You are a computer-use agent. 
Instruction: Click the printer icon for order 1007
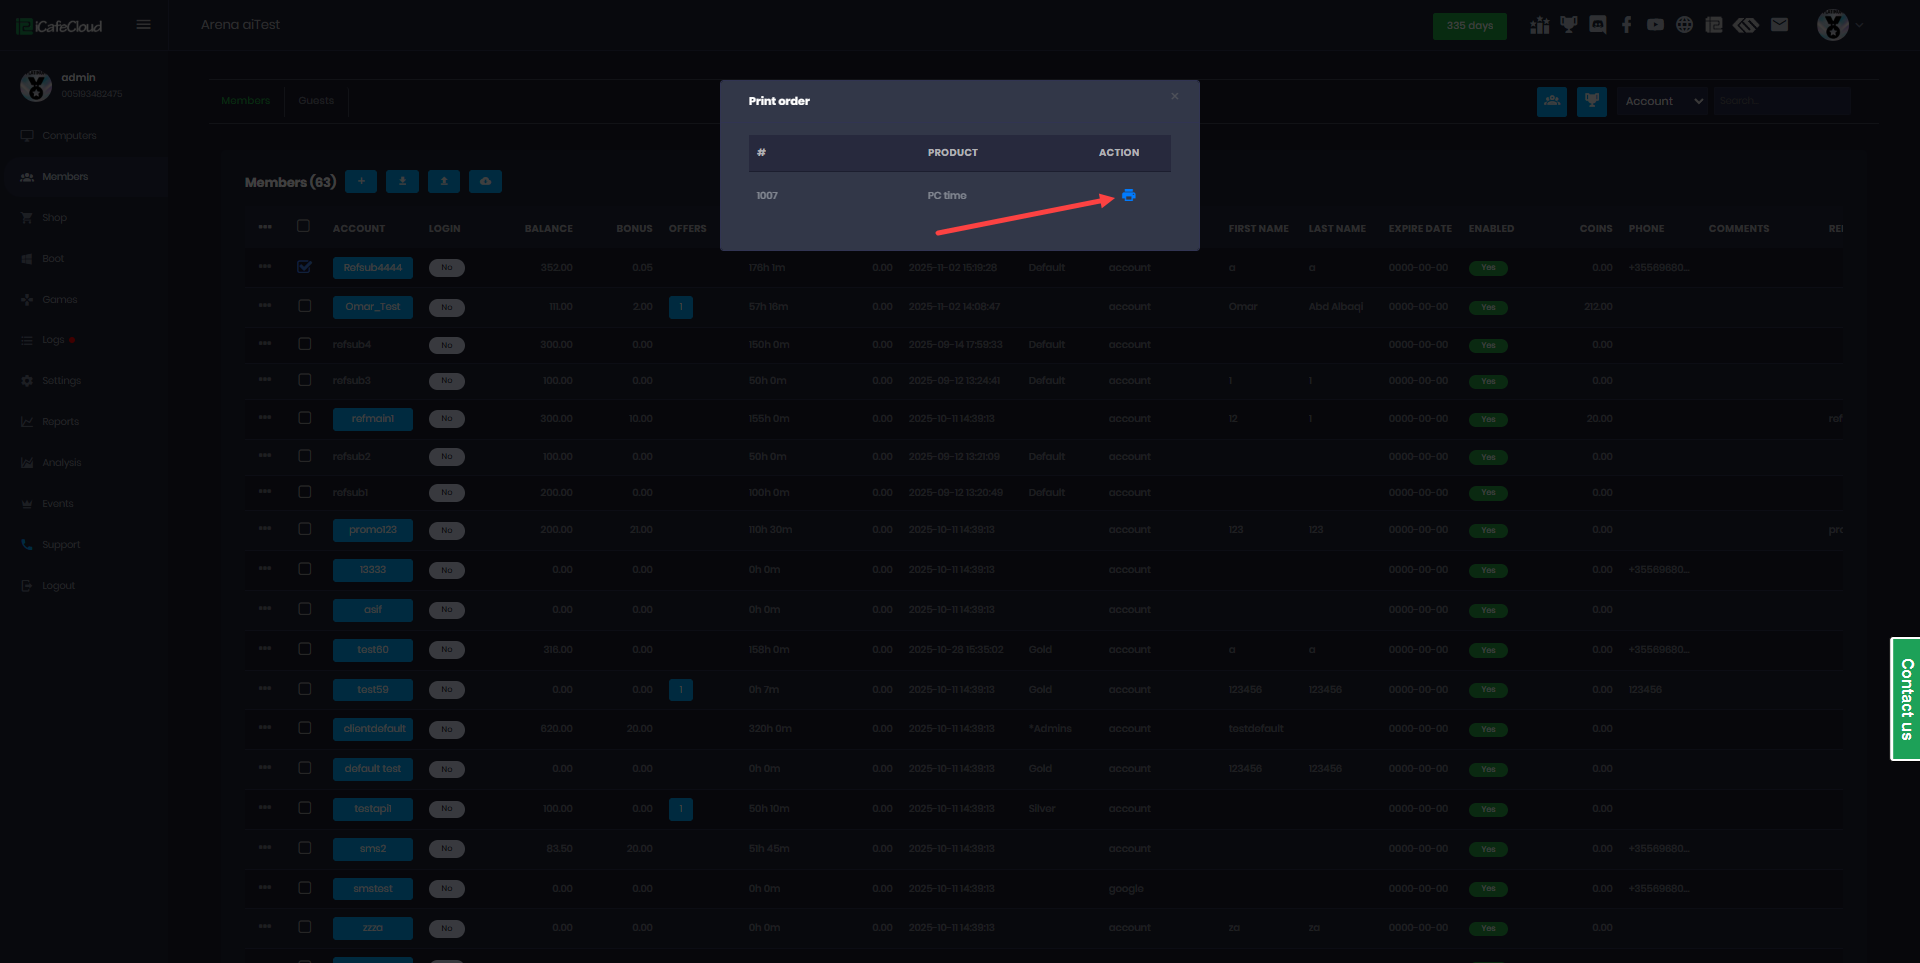pyautogui.click(x=1128, y=196)
